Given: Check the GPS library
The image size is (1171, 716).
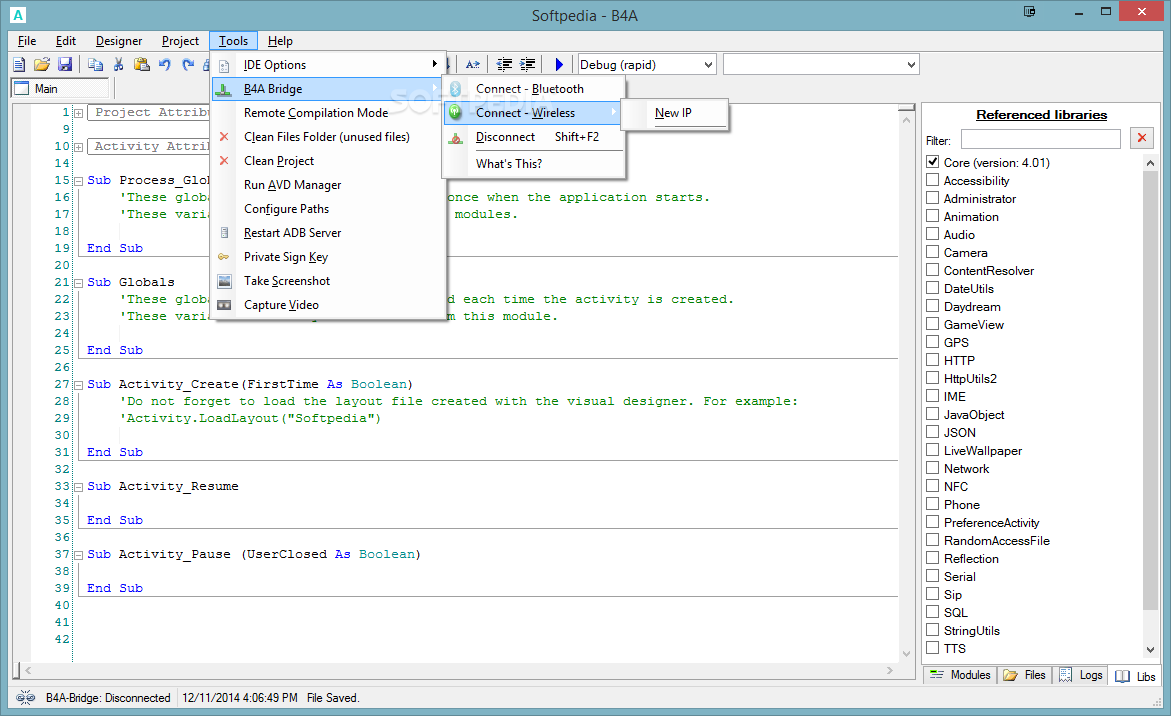Looking at the screenshot, I should pyautogui.click(x=933, y=341).
